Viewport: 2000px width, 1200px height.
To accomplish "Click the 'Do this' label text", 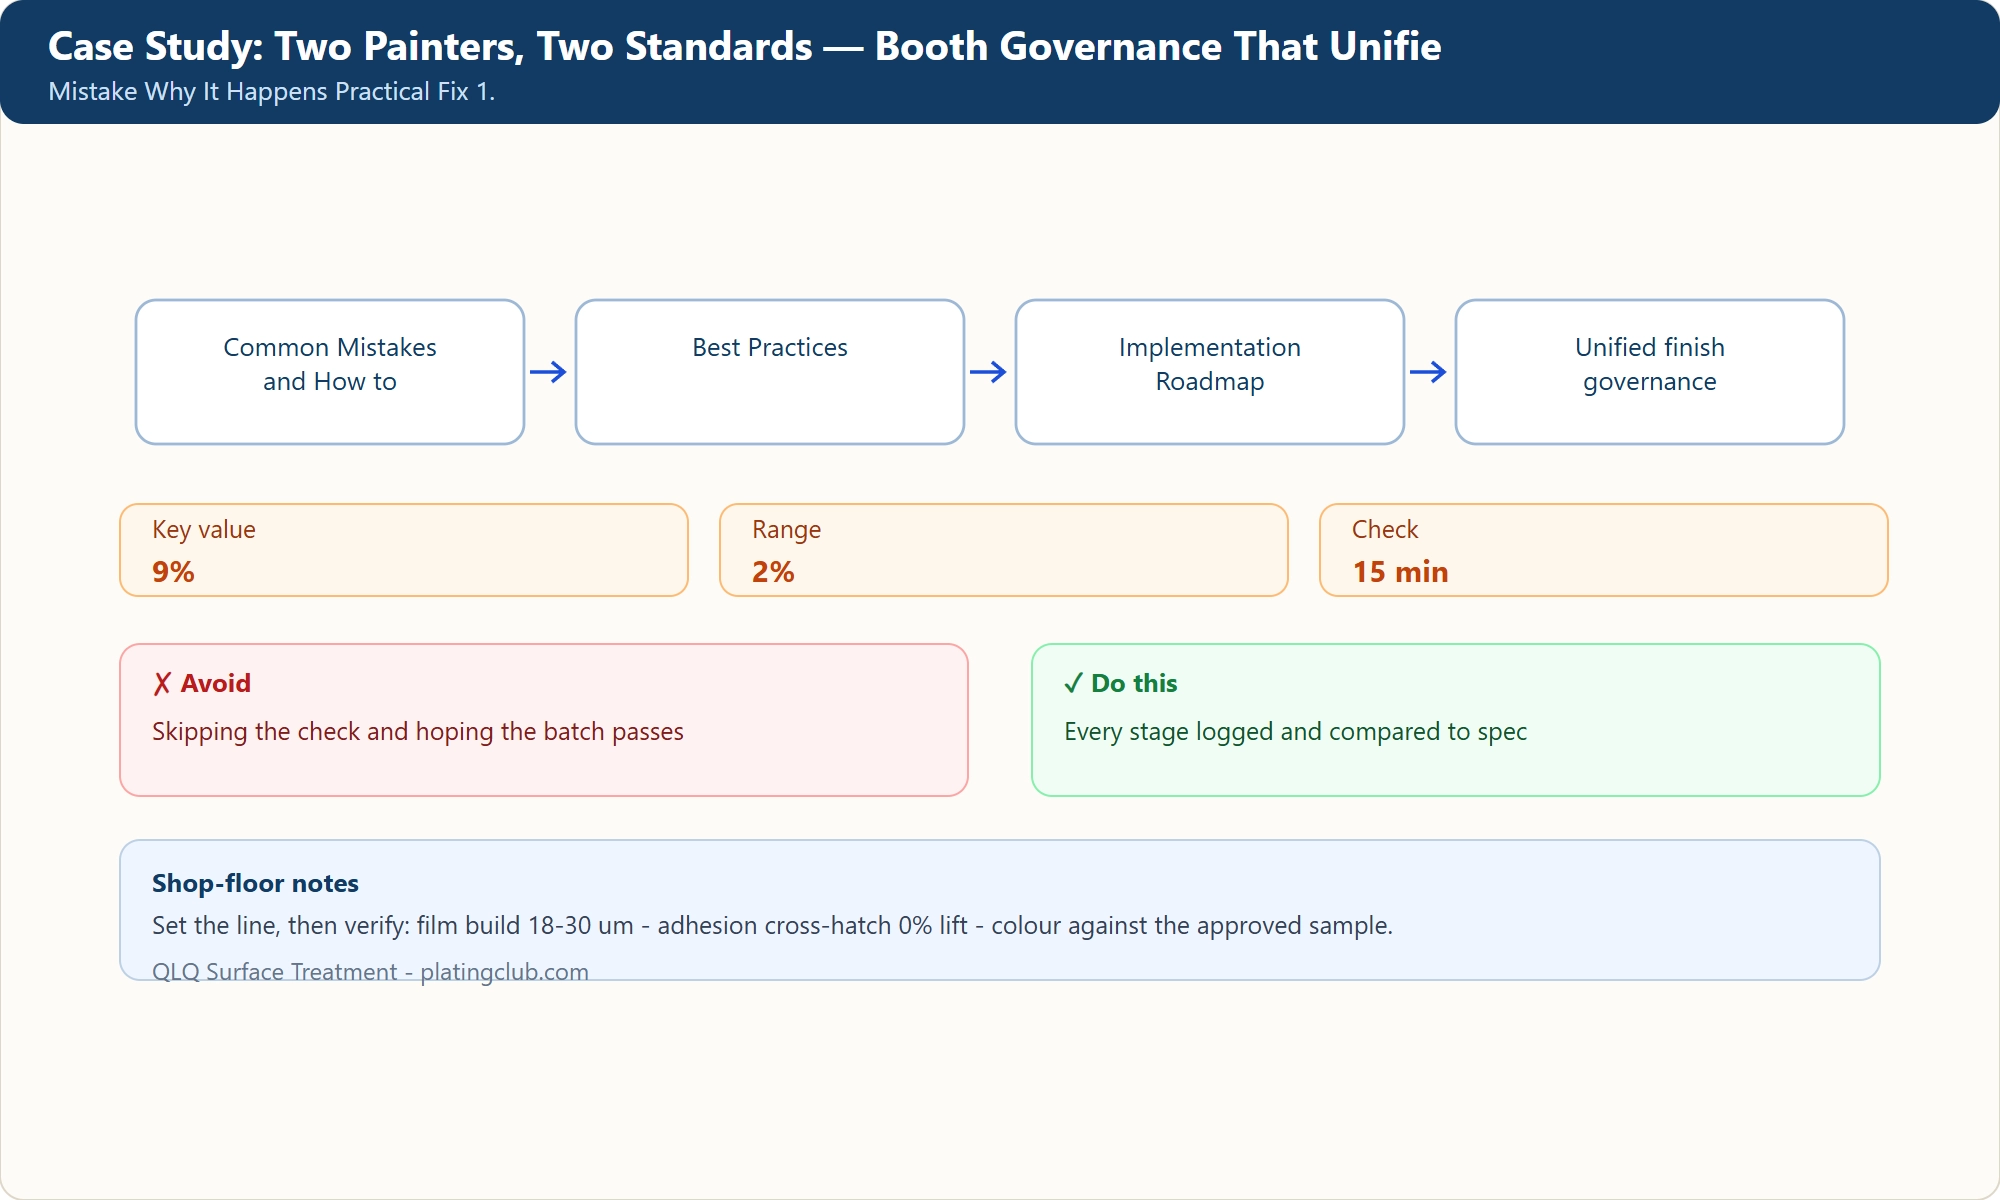I will click(1134, 684).
